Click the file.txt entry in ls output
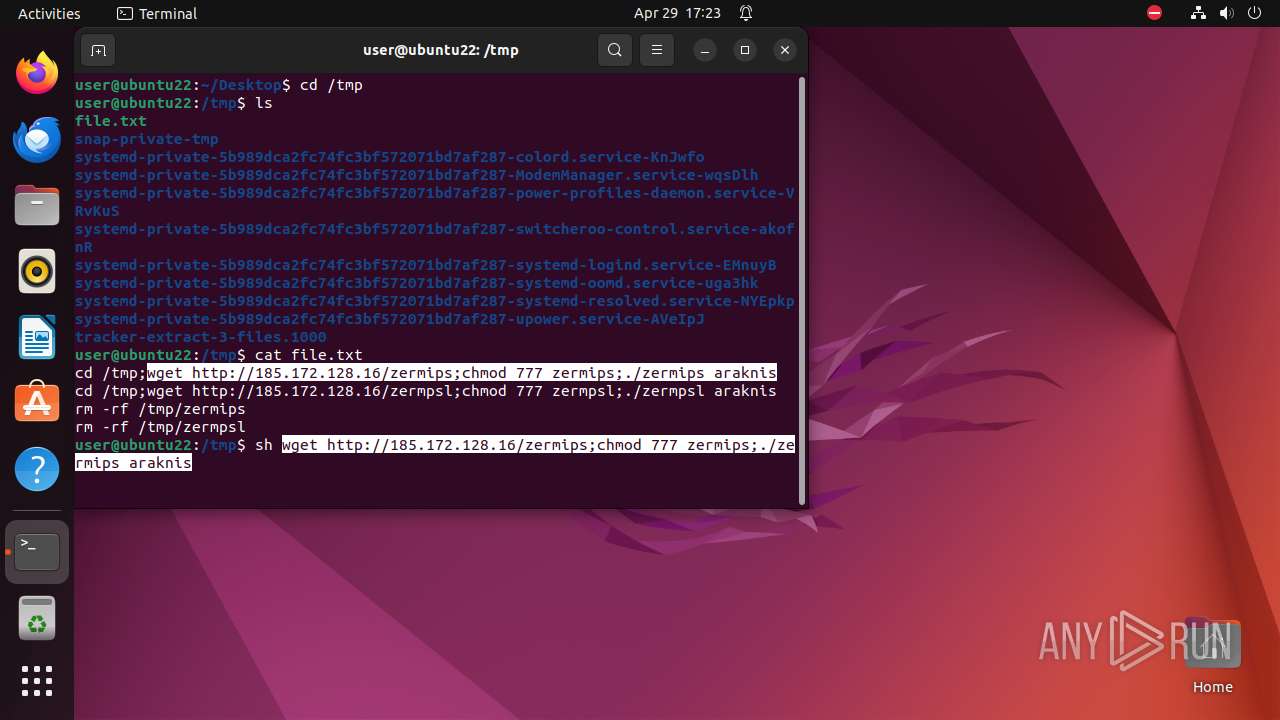This screenshot has width=1280, height=720. click(x=111, y=121)
